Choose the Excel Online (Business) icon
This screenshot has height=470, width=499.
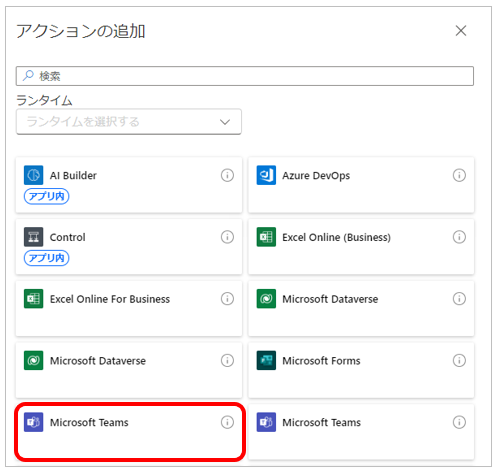pyautogui.click(x=266, y=237)
